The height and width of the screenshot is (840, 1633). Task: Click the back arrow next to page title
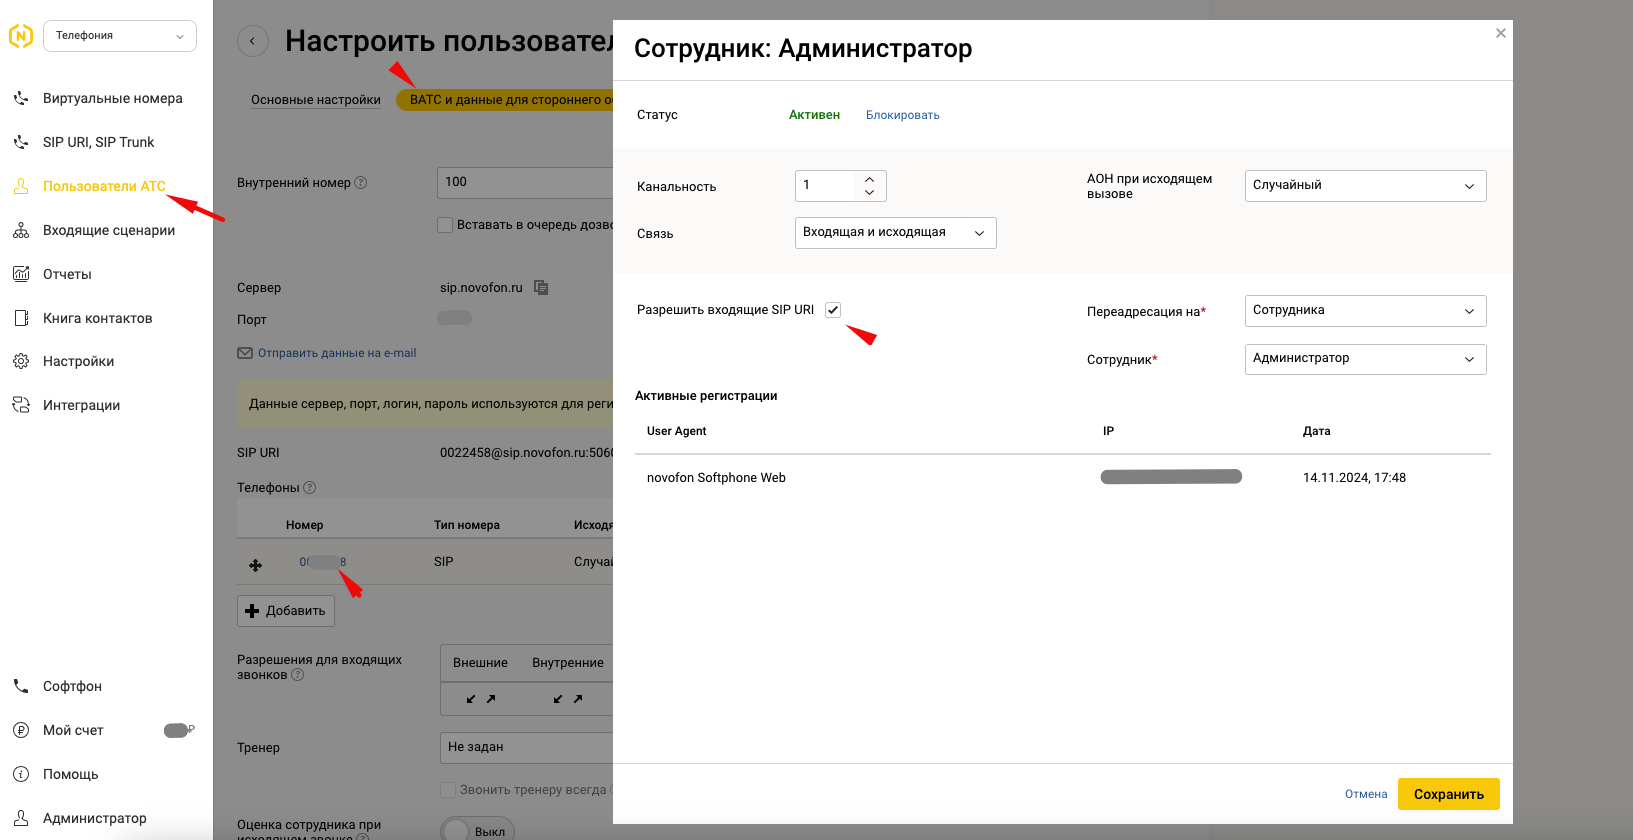click(253, 41)
